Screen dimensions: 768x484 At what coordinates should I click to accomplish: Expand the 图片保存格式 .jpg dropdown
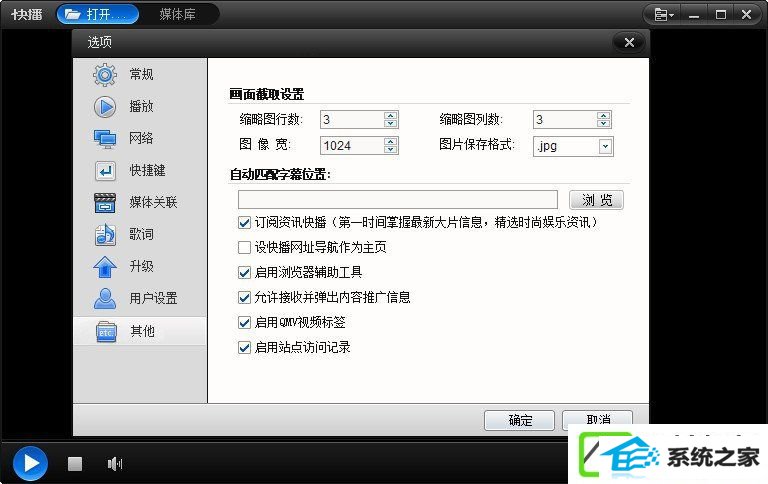tap(605, 146)
